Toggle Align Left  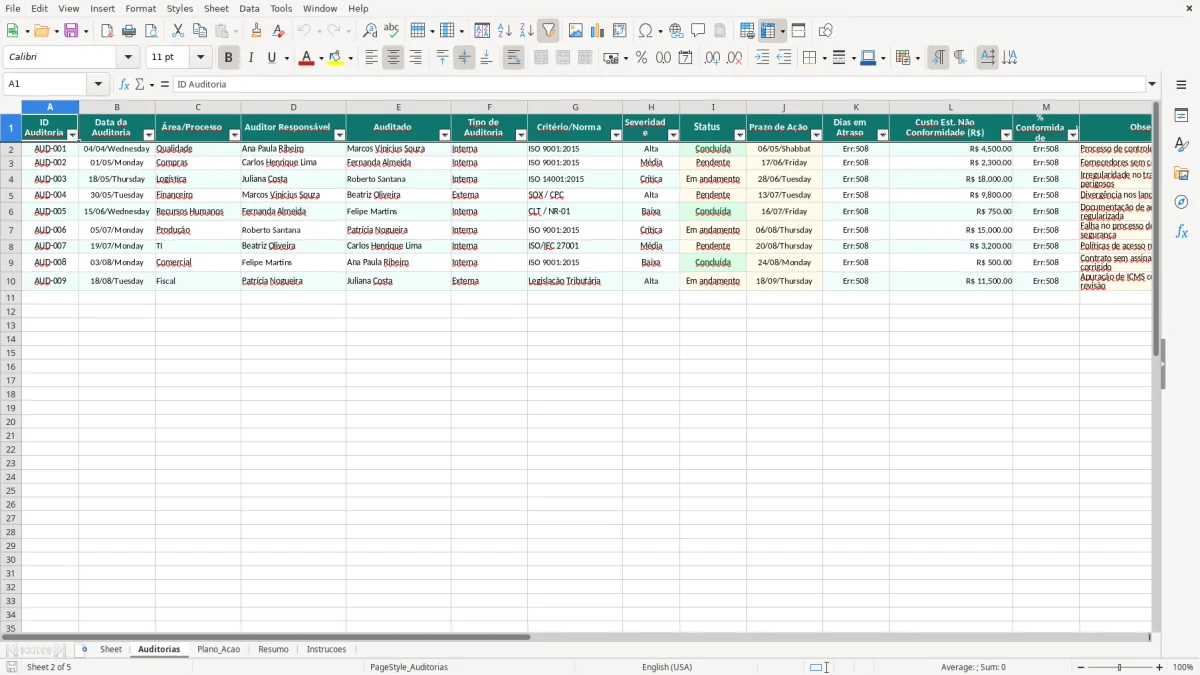[371, 58]
